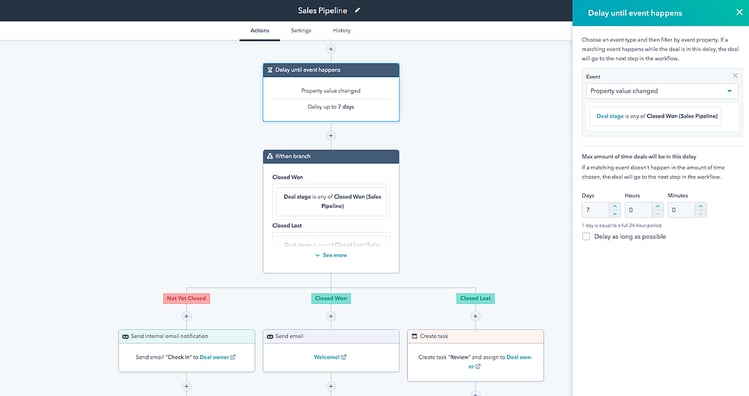
Task: Open the Settings tab
Action: [x=301, y=31]
